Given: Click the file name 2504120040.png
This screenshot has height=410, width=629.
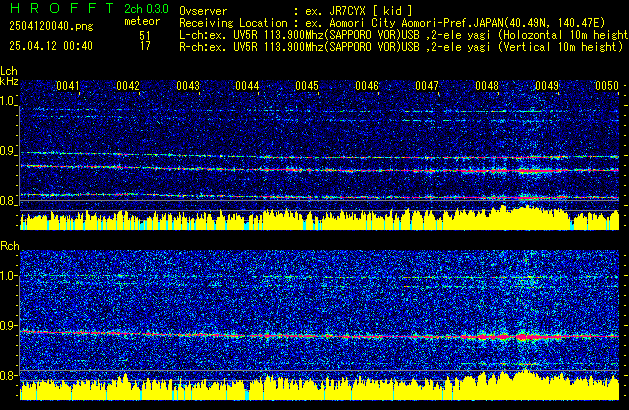Looking at the screenshot, I should coord(51,26).
